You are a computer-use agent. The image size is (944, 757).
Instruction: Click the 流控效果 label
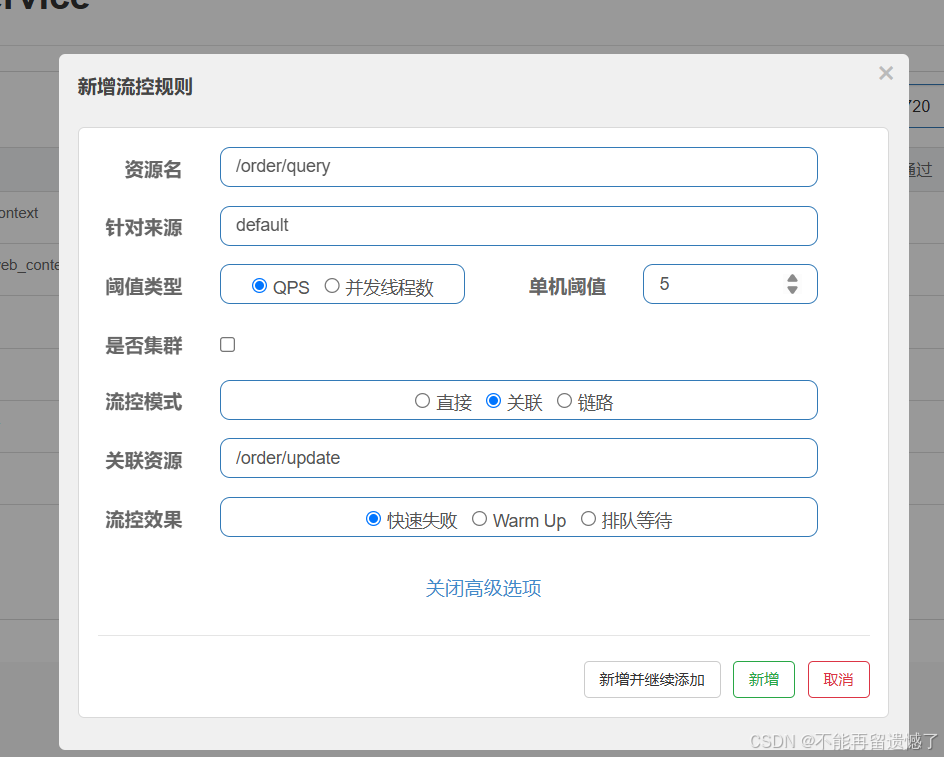click(x=143, y=520)
